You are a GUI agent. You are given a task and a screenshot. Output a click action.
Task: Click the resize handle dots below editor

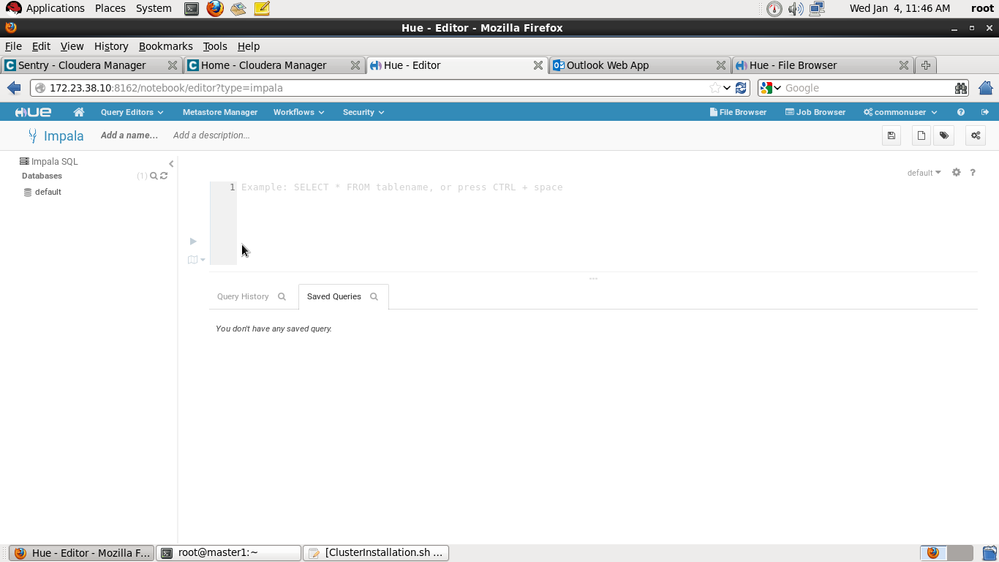click(593, 279)
